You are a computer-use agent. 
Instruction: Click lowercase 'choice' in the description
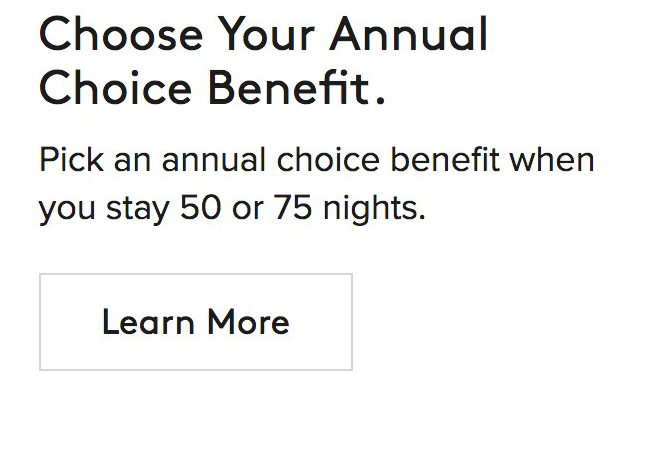pyautogui.click(x=326, y=160)
